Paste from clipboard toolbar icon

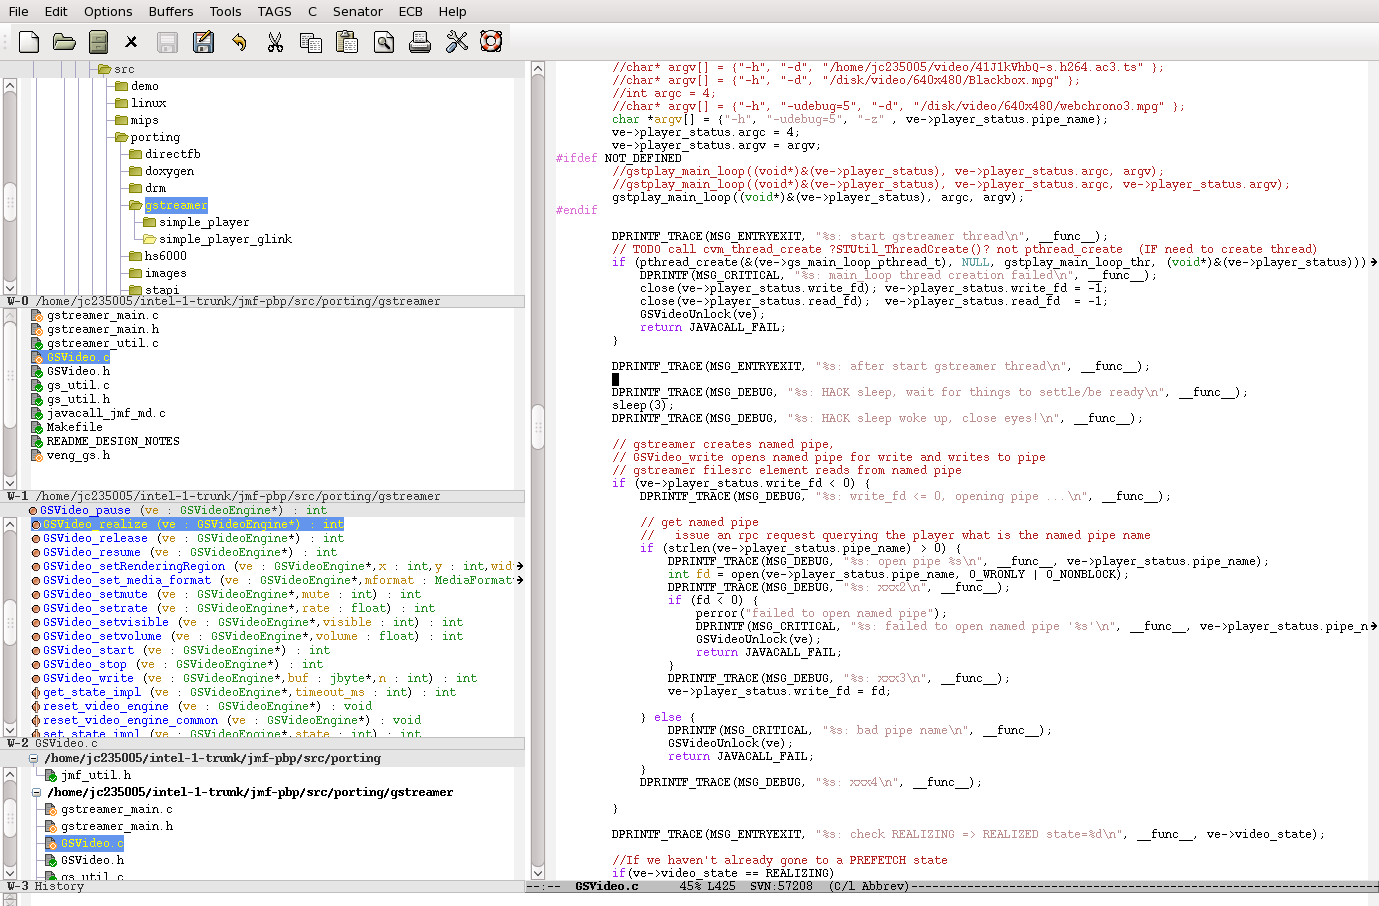click(347, 41)
